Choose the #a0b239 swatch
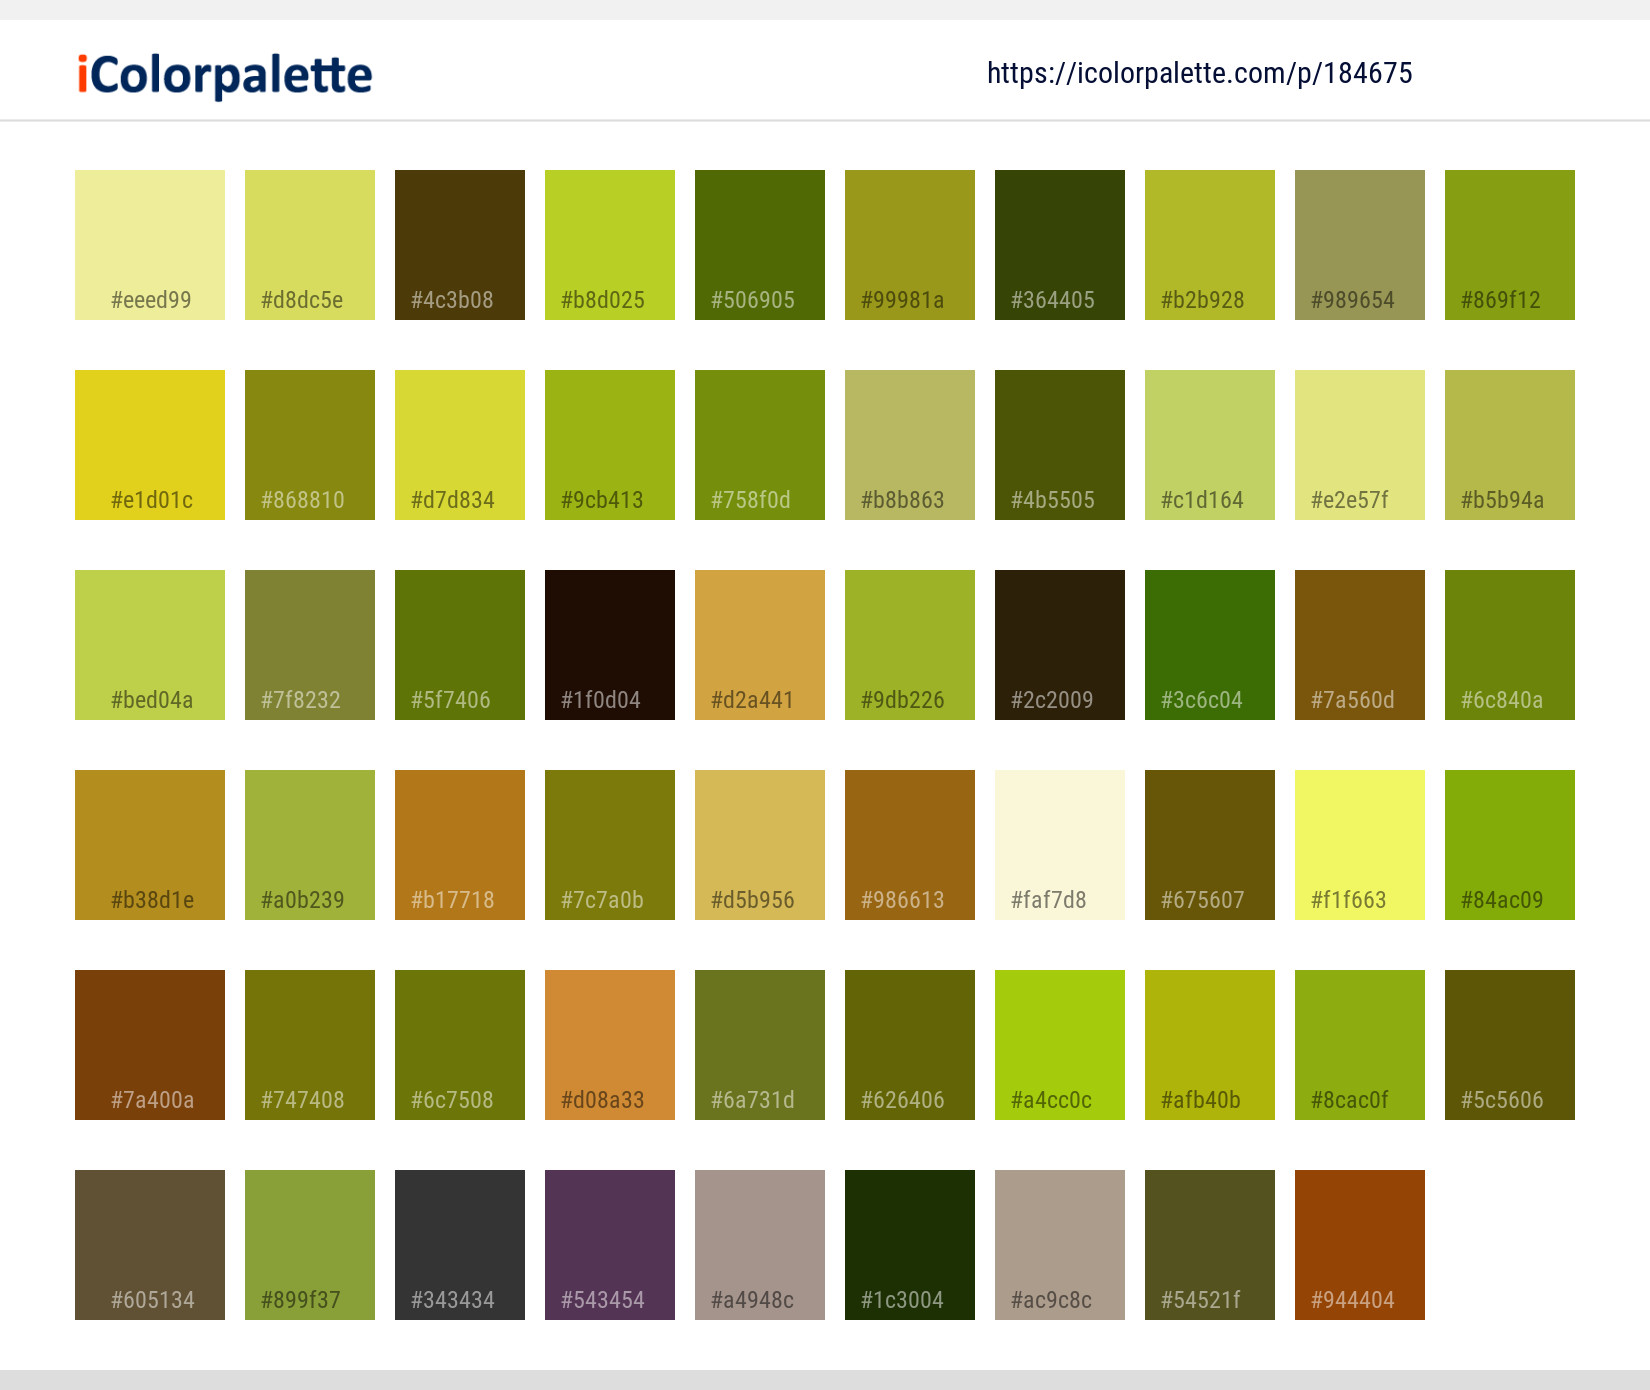Screen dimensions: 1650x1390 coord(310,845)
